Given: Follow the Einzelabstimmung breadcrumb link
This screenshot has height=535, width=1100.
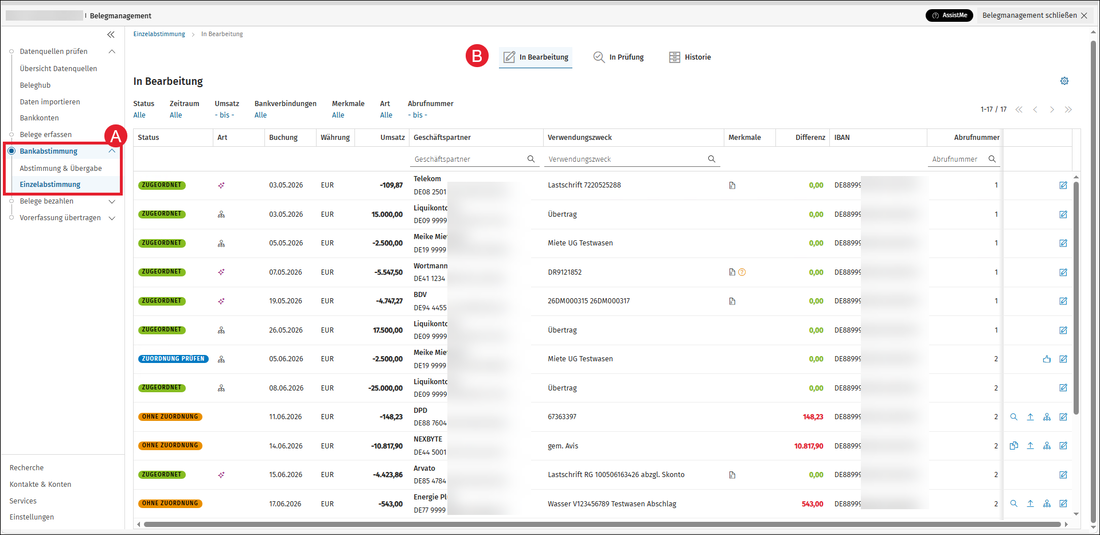Looking at the screenshot, I should [x=159, y=34].
